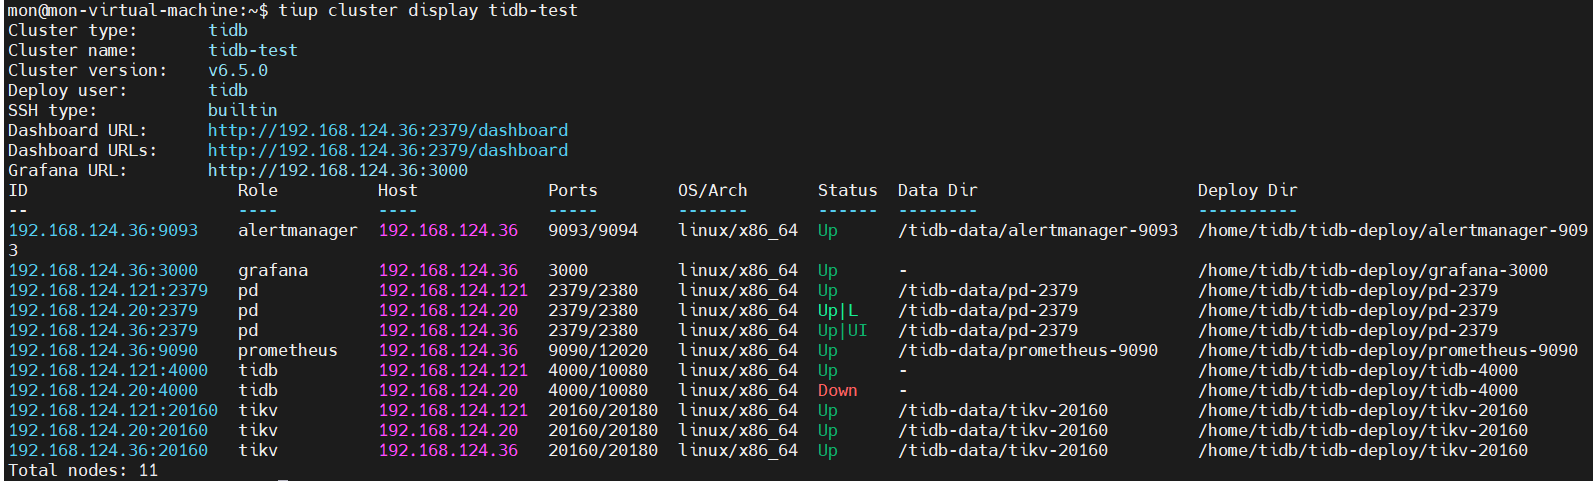Click the cluster version value v6.5.0
Viewport: 1593px width, 481px height.
coord(237,70)
